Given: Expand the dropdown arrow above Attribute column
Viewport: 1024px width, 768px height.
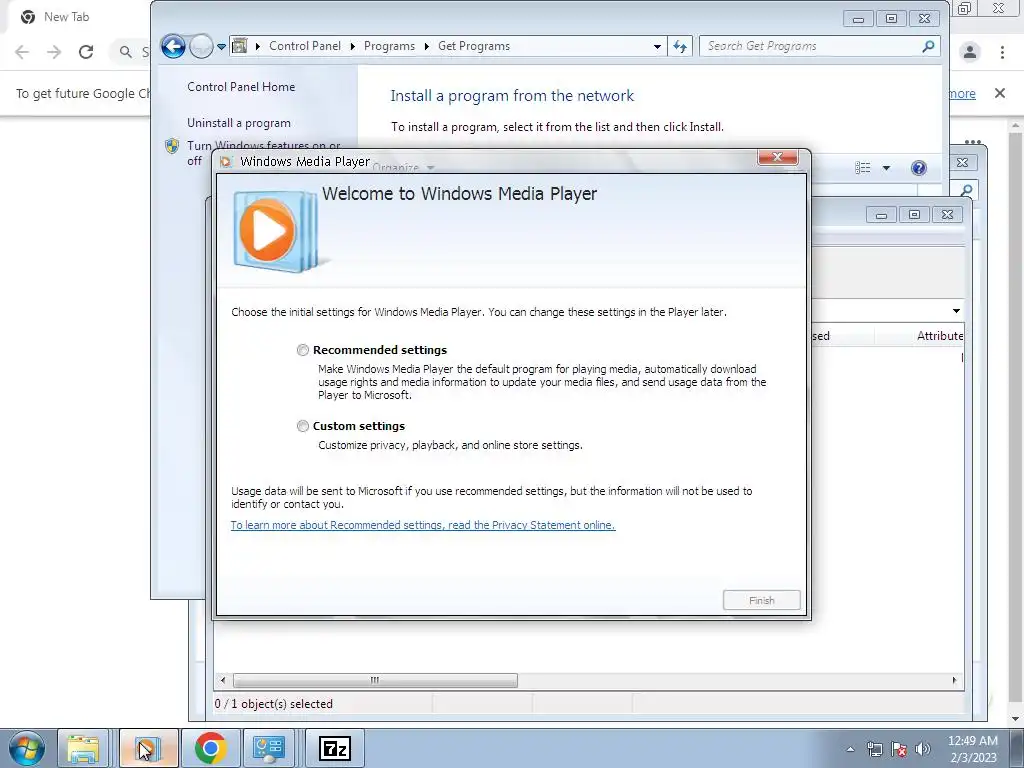Looking at the screenshot, I should click(x=956, y=311).
